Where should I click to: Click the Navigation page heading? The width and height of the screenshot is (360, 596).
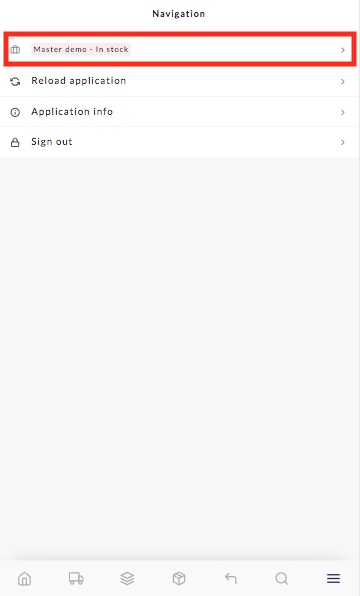[179, 14]
